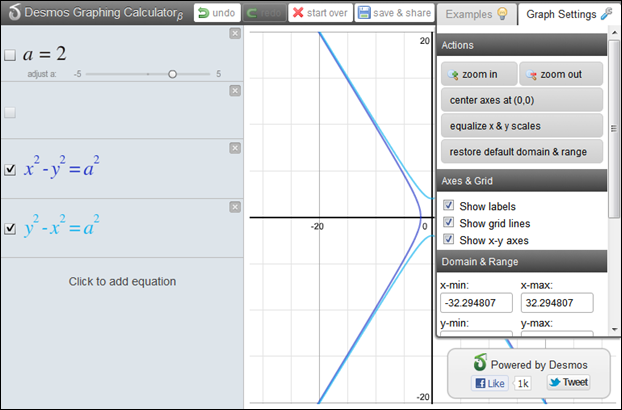Click equalize x & y scales
622x410 pixels.
[x=522, y=126]
